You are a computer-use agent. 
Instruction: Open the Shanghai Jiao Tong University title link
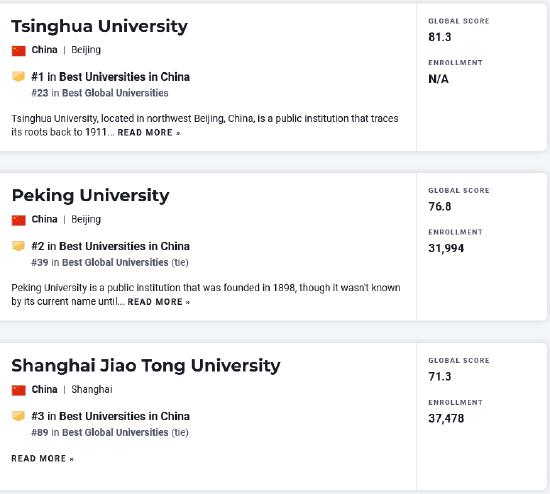coord(146,366)
